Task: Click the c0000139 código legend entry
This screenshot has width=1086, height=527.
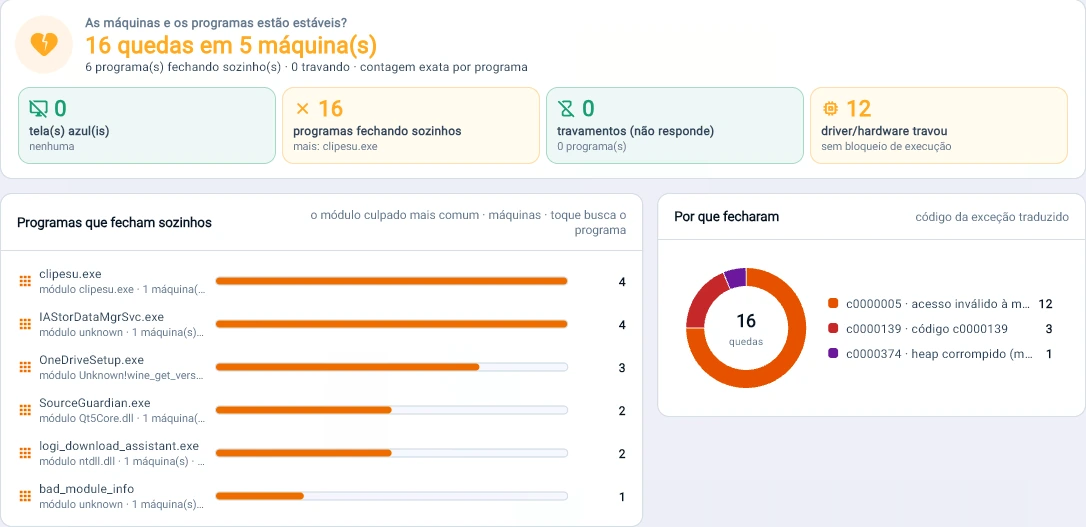Action: pyautogui.click(x=940, y=328)
